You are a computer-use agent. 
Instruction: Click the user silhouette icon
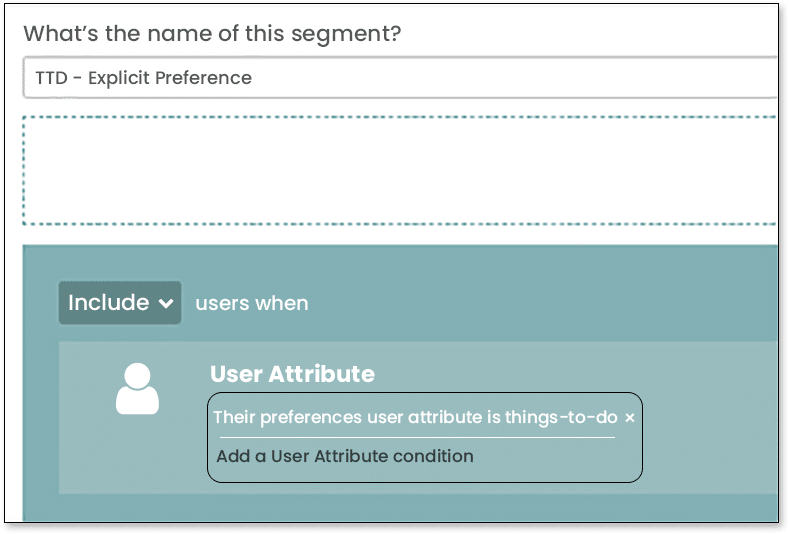[137, 389]
